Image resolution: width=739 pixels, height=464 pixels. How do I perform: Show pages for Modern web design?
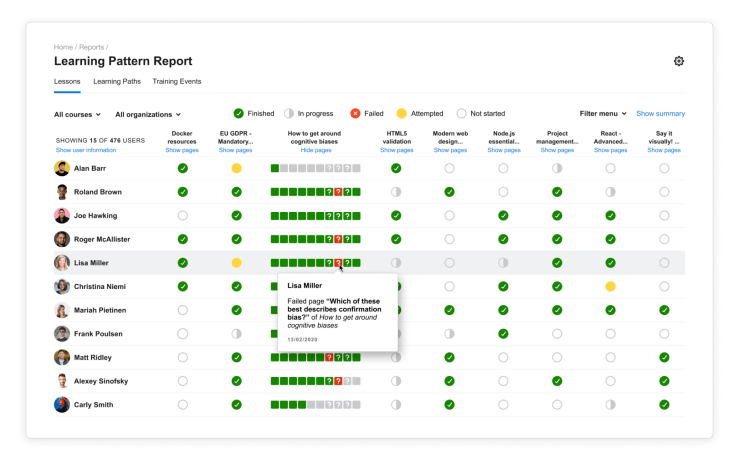coord(450,150)
